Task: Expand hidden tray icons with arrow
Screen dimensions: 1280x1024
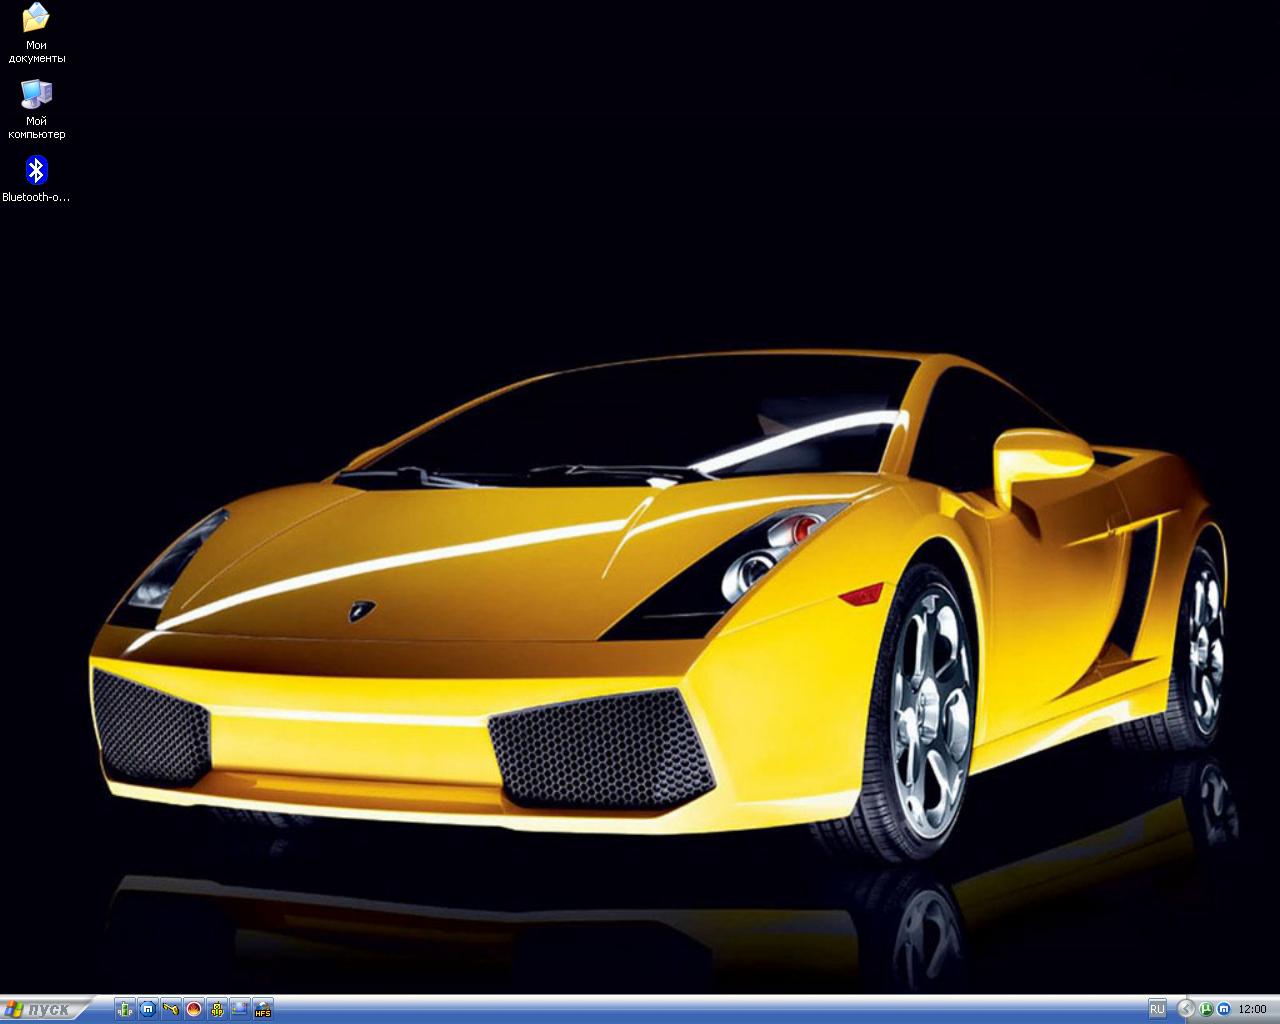Action: tap(1186, 1009)
